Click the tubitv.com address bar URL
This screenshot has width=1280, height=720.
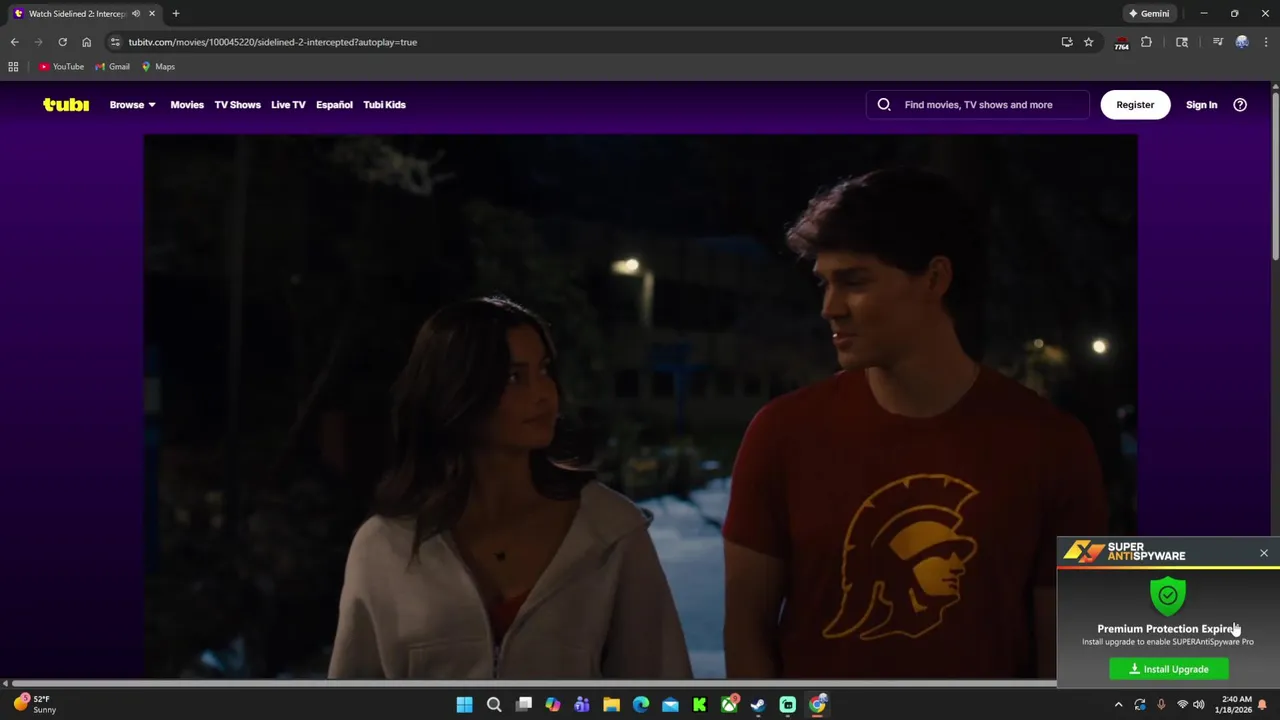[273, 42]
